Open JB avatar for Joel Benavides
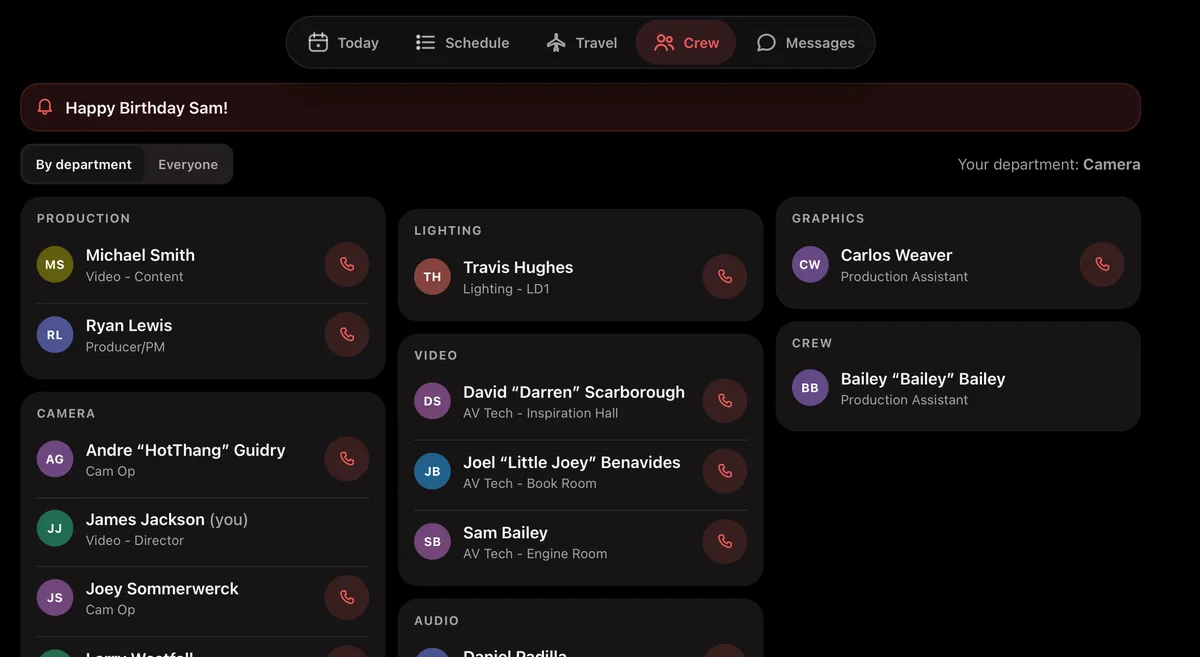 (432, 472)
